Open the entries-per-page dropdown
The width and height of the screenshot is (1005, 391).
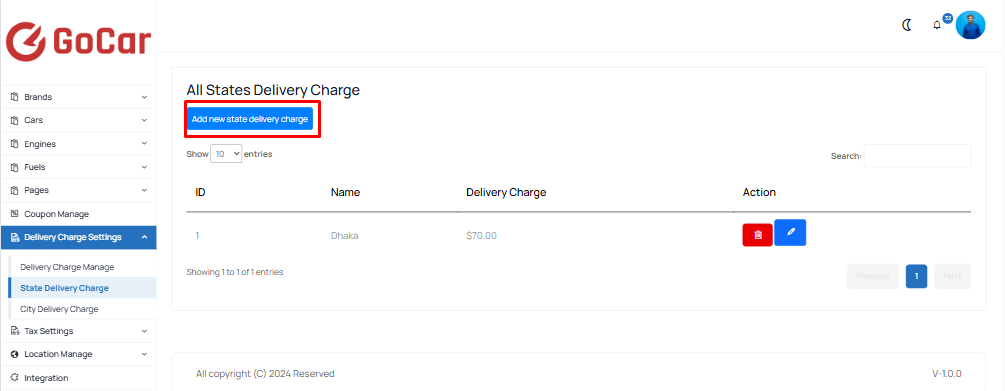tap(226, 154)
